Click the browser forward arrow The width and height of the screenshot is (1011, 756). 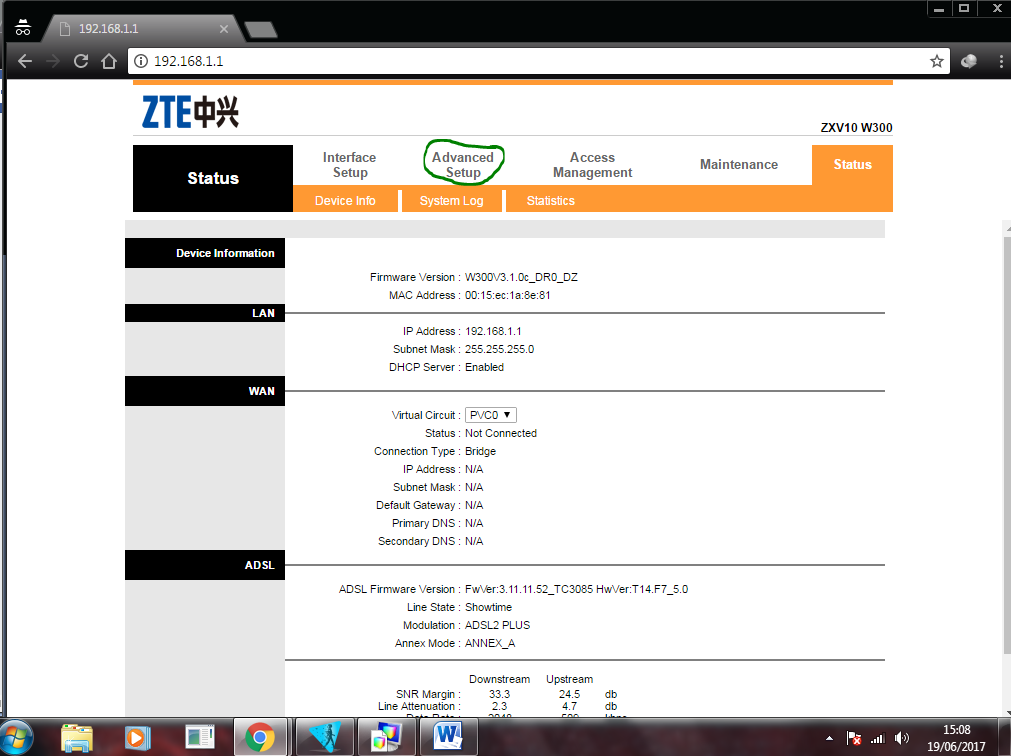point(52,61)
